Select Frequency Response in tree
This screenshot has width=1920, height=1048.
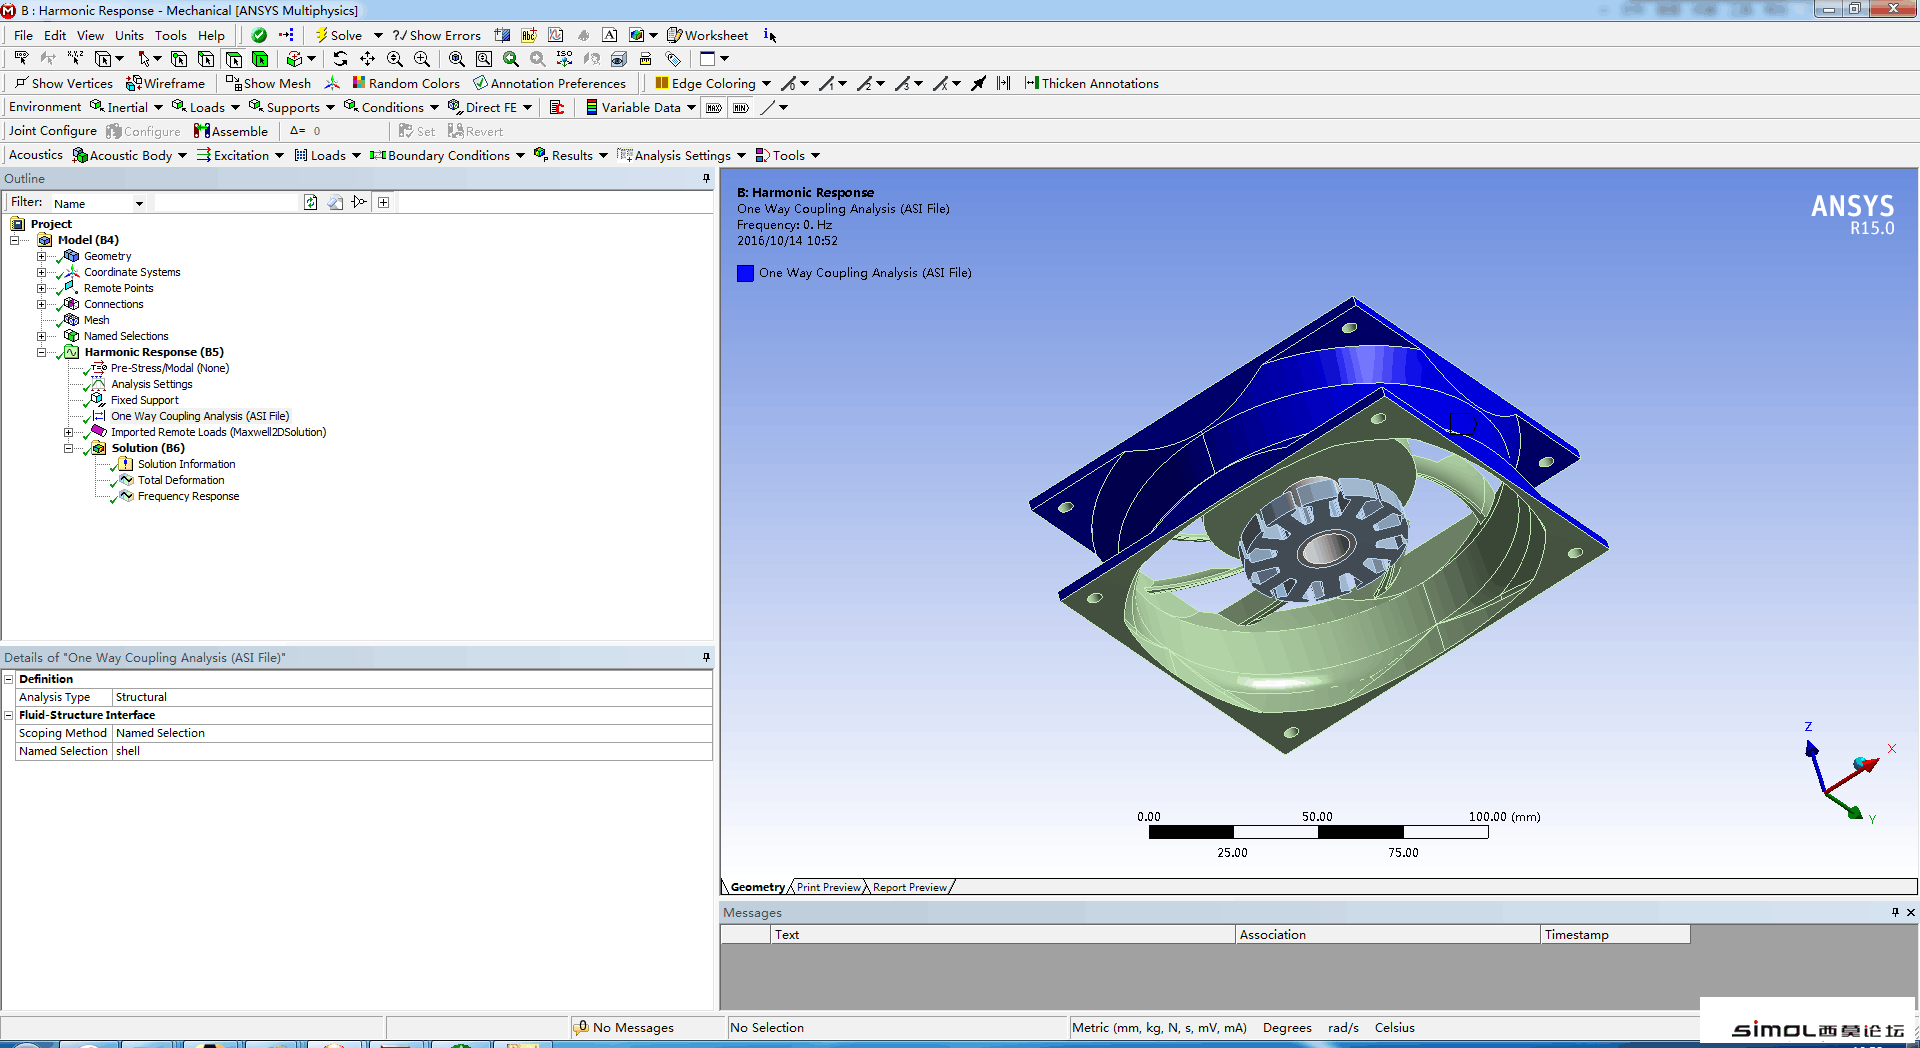click(x=188, y=496)
